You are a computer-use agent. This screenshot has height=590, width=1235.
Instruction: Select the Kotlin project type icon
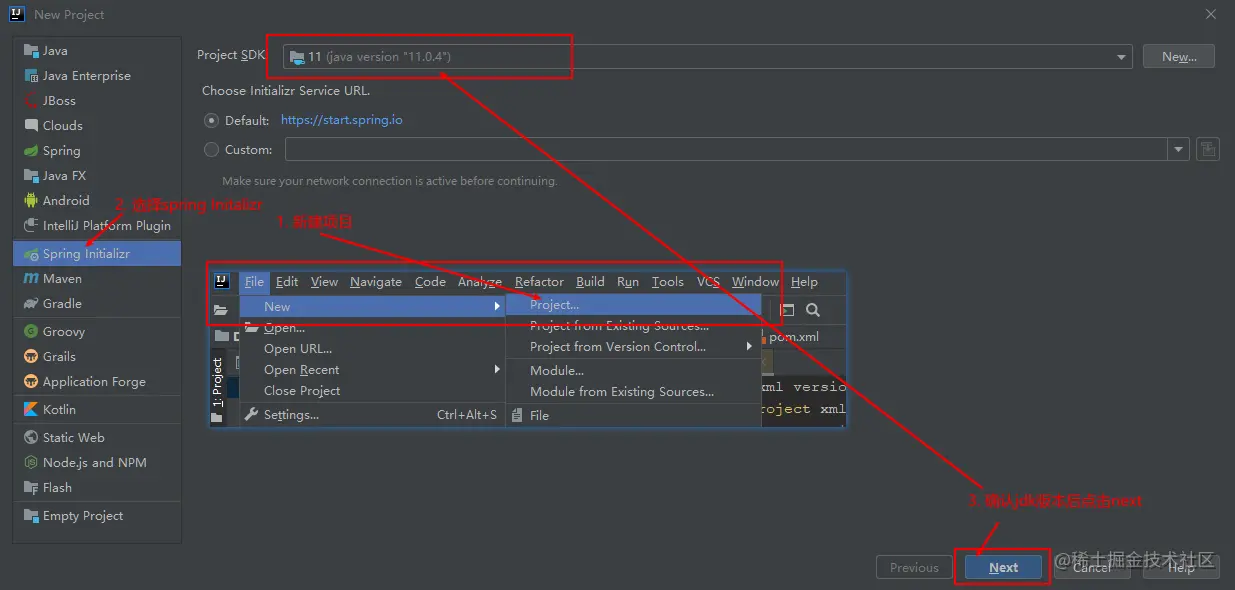31,410
